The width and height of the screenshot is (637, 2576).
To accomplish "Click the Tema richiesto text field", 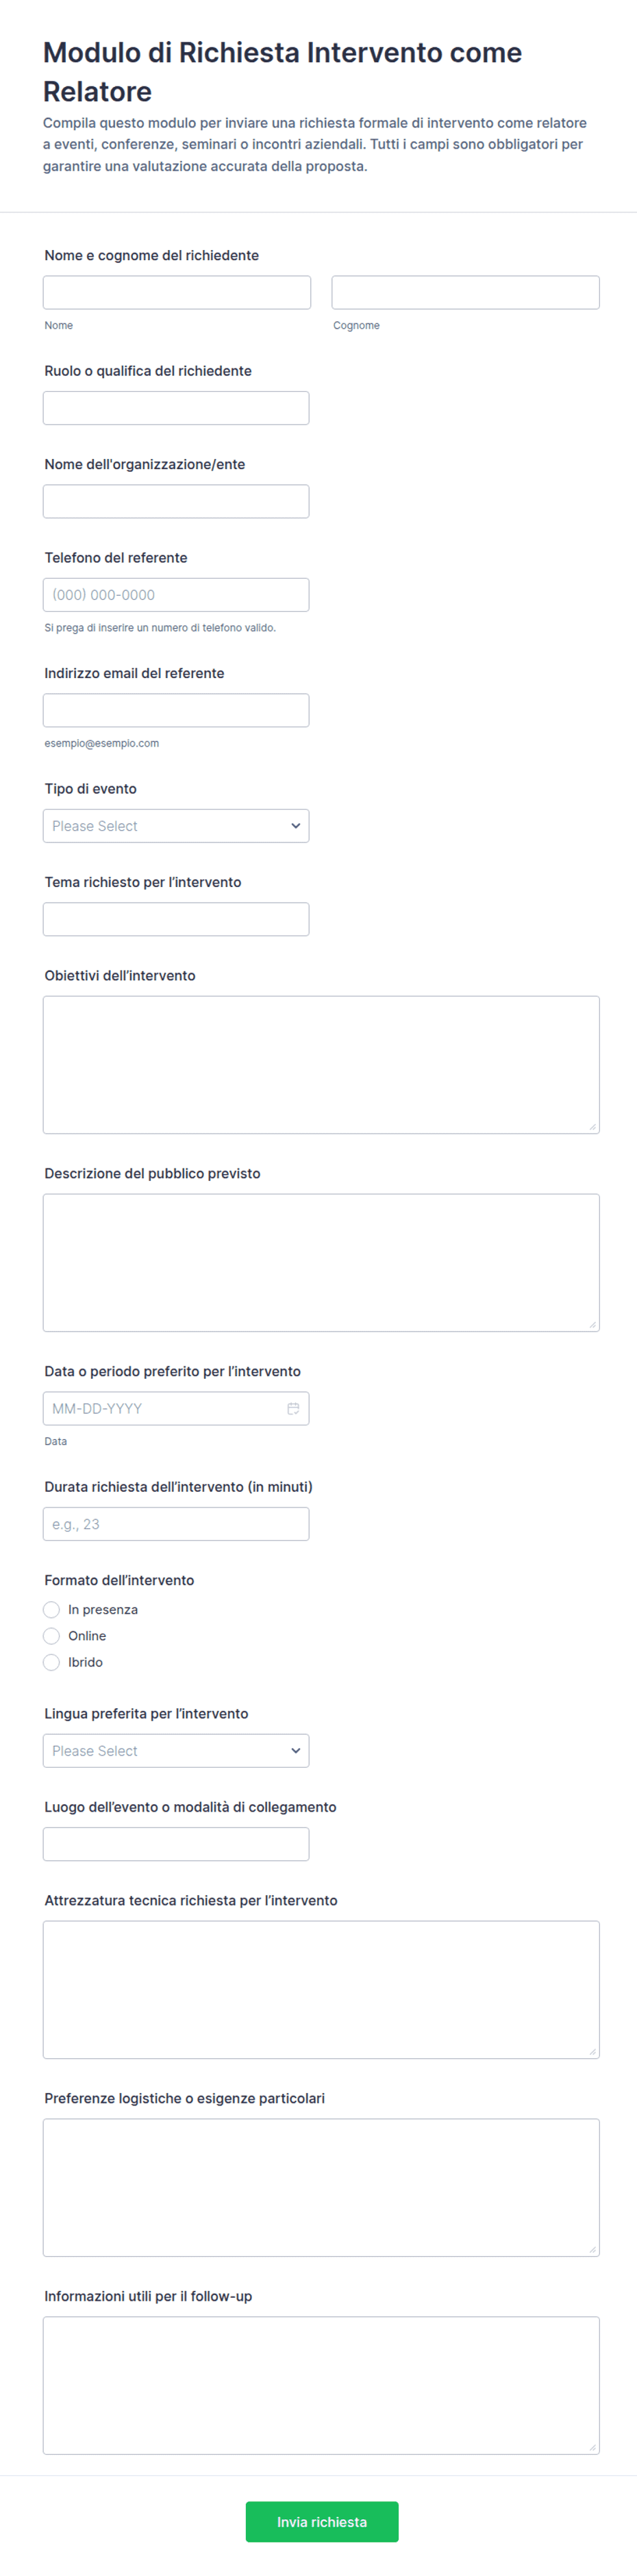I will click(x=176, y=919).
